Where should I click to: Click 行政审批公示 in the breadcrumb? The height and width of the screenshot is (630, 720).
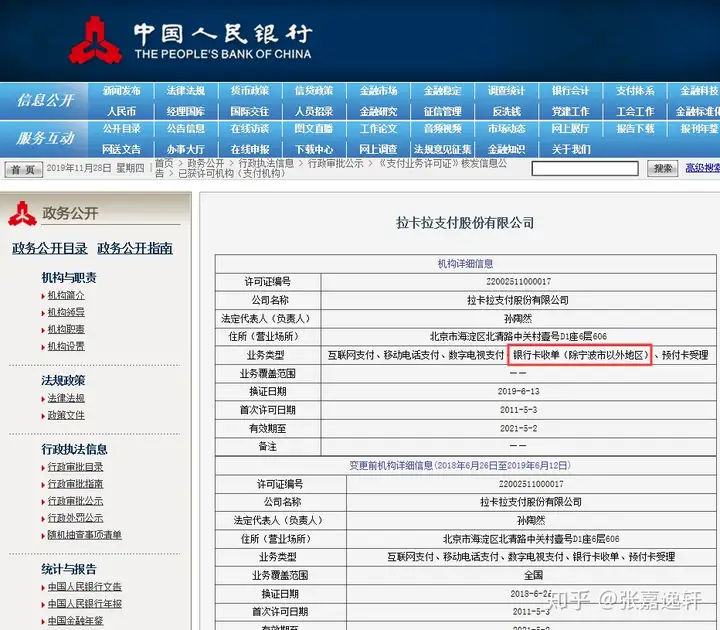(335, 163)
